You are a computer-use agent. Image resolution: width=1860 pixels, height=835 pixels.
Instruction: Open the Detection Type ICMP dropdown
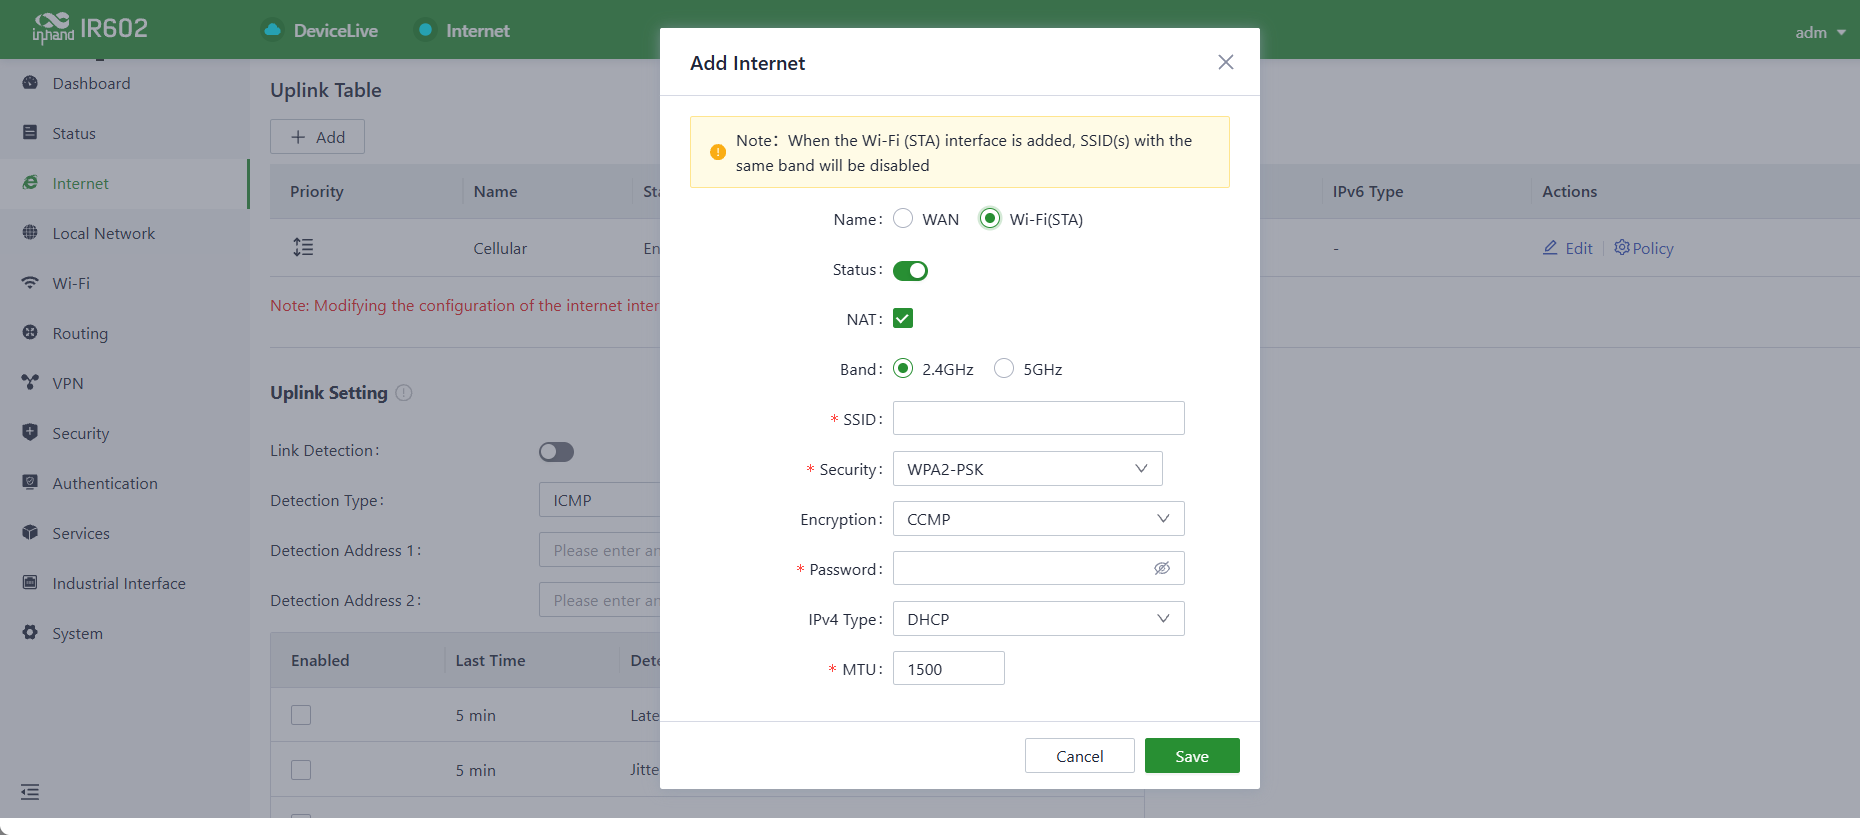(599, 500)
